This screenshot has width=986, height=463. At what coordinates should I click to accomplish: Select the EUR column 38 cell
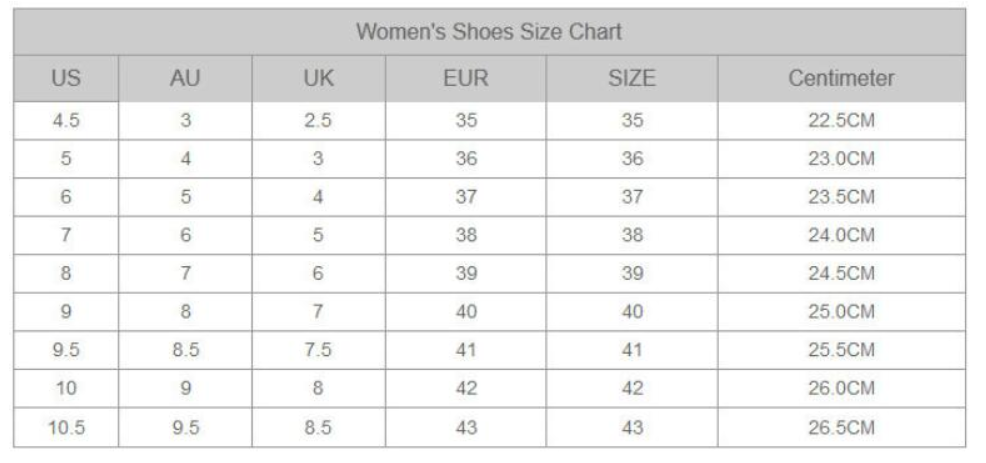click(x=465, y=236)
